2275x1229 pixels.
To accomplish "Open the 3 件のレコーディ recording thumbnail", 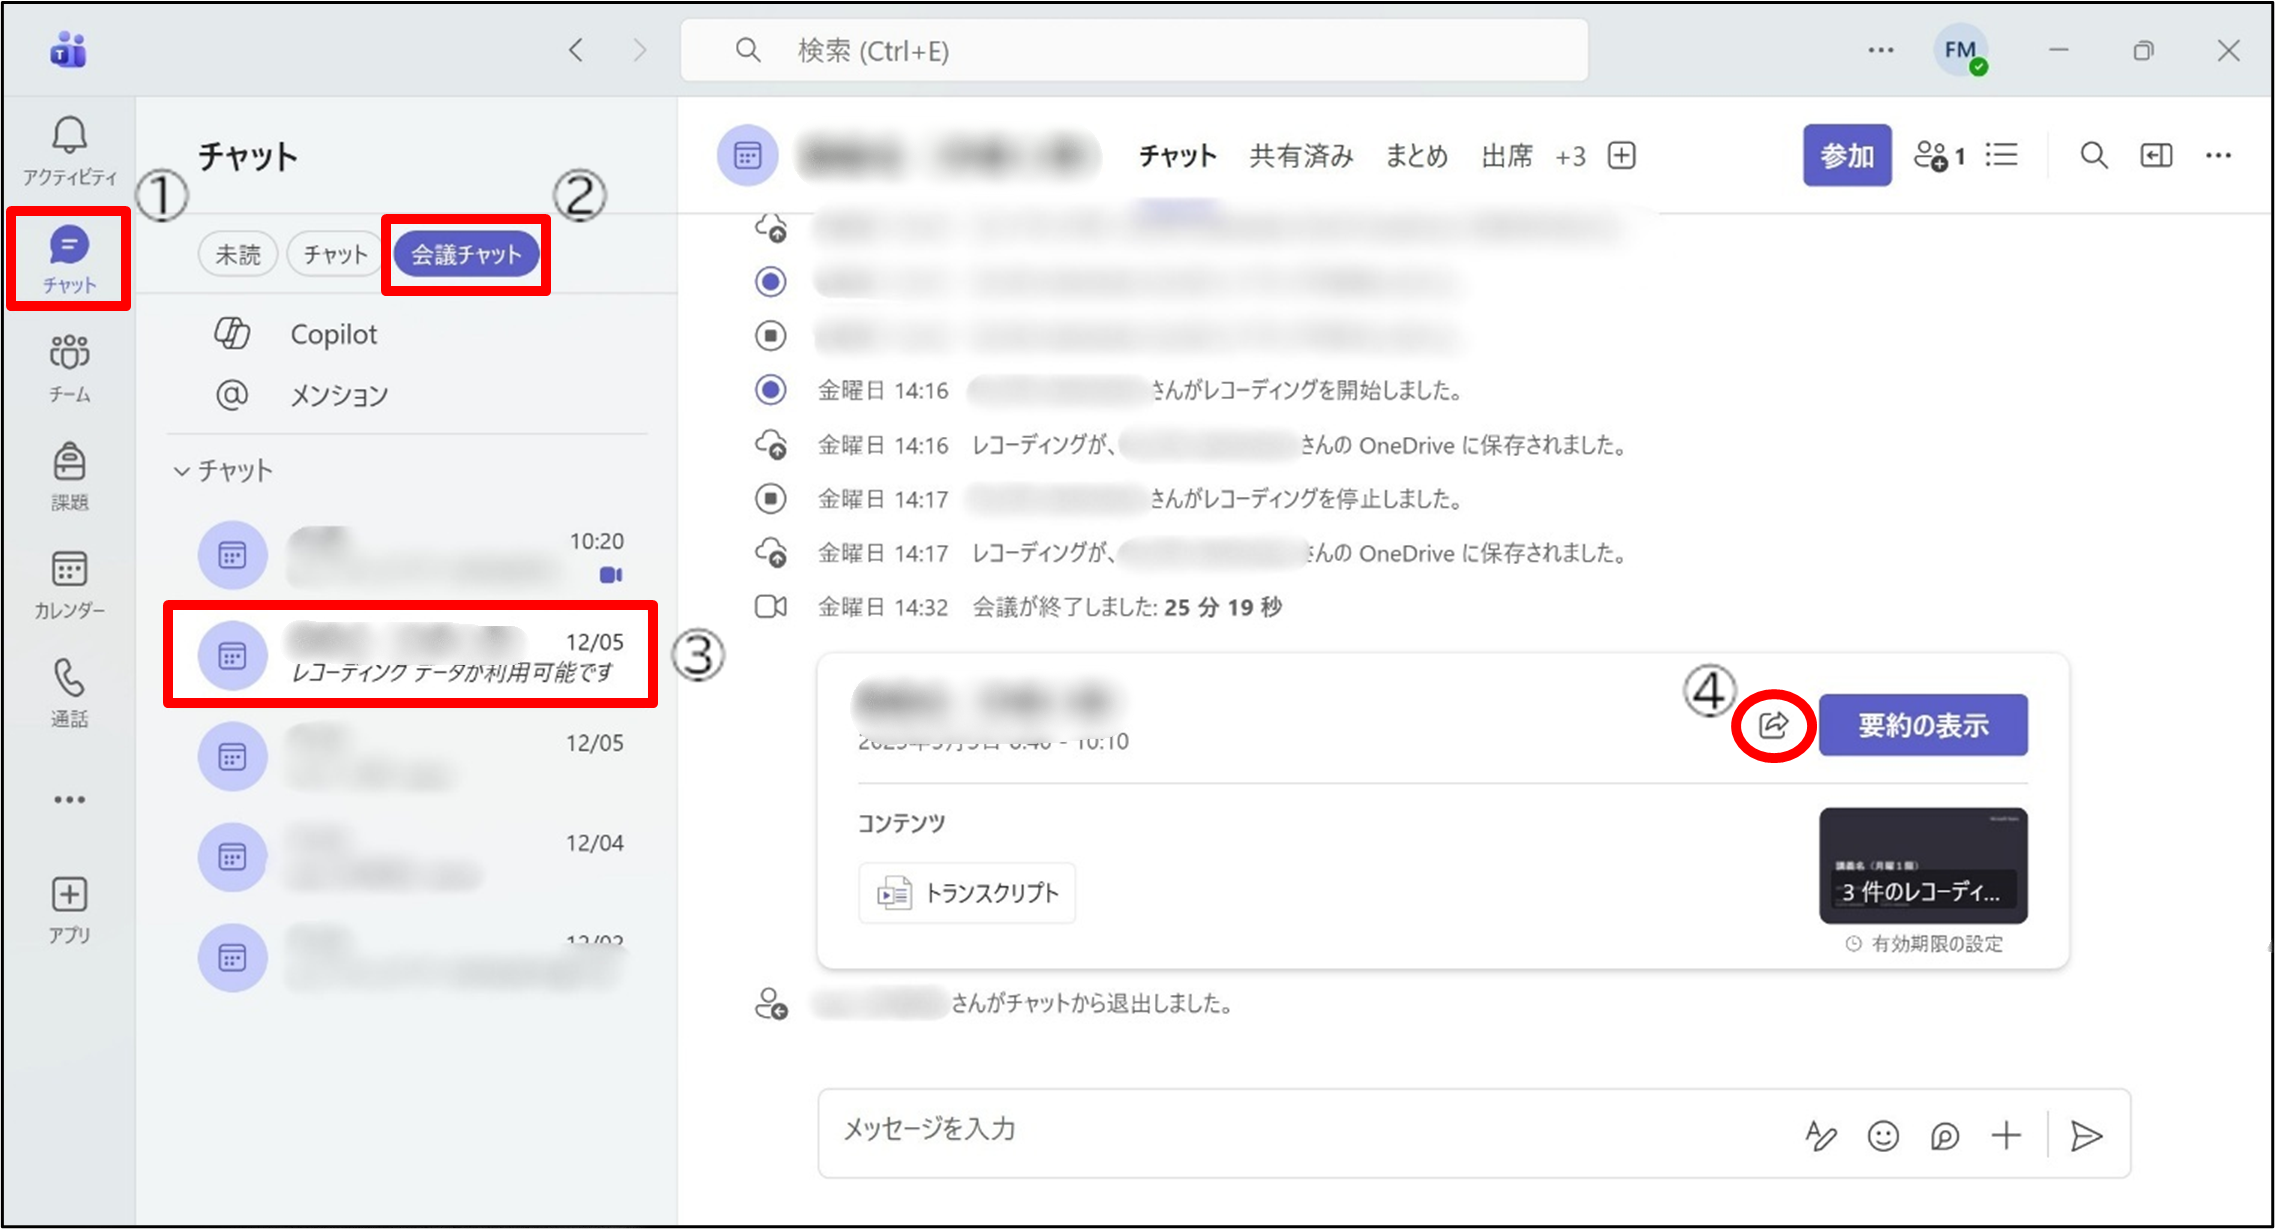I will click(1922, 865).
